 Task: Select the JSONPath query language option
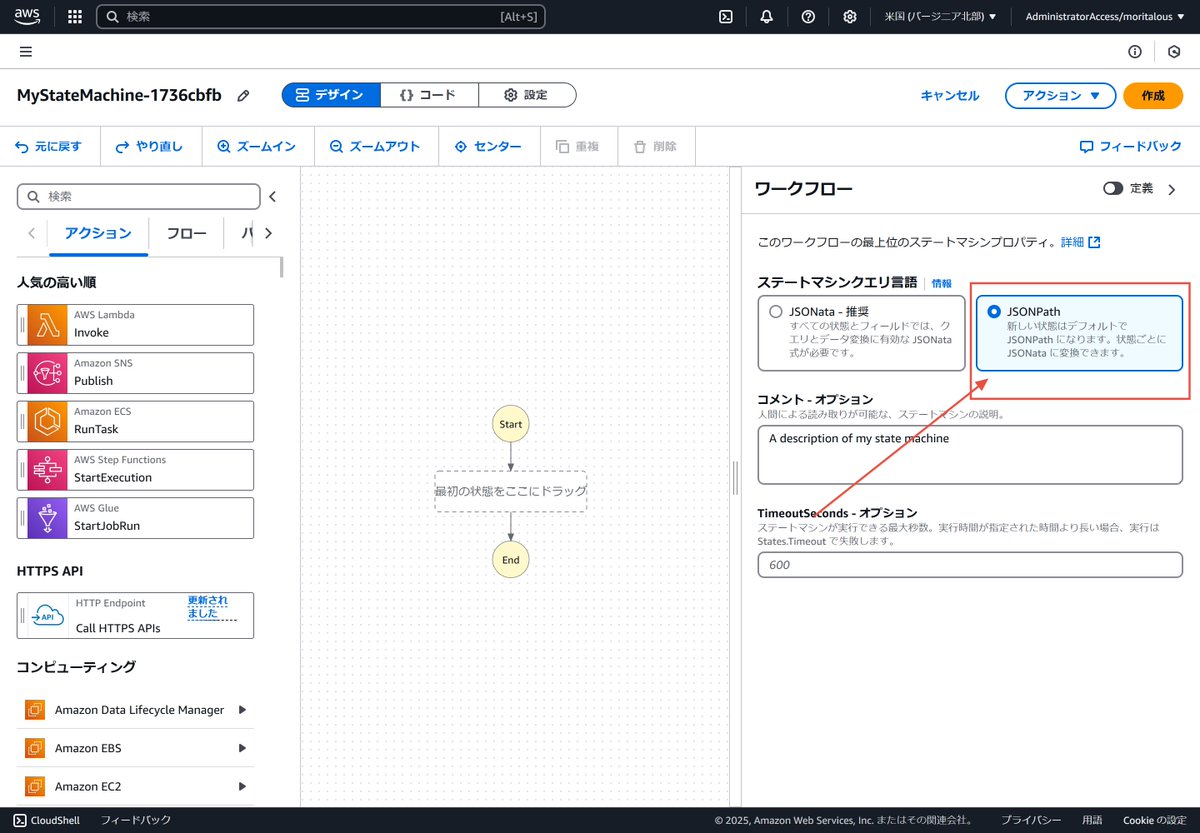1079,332
